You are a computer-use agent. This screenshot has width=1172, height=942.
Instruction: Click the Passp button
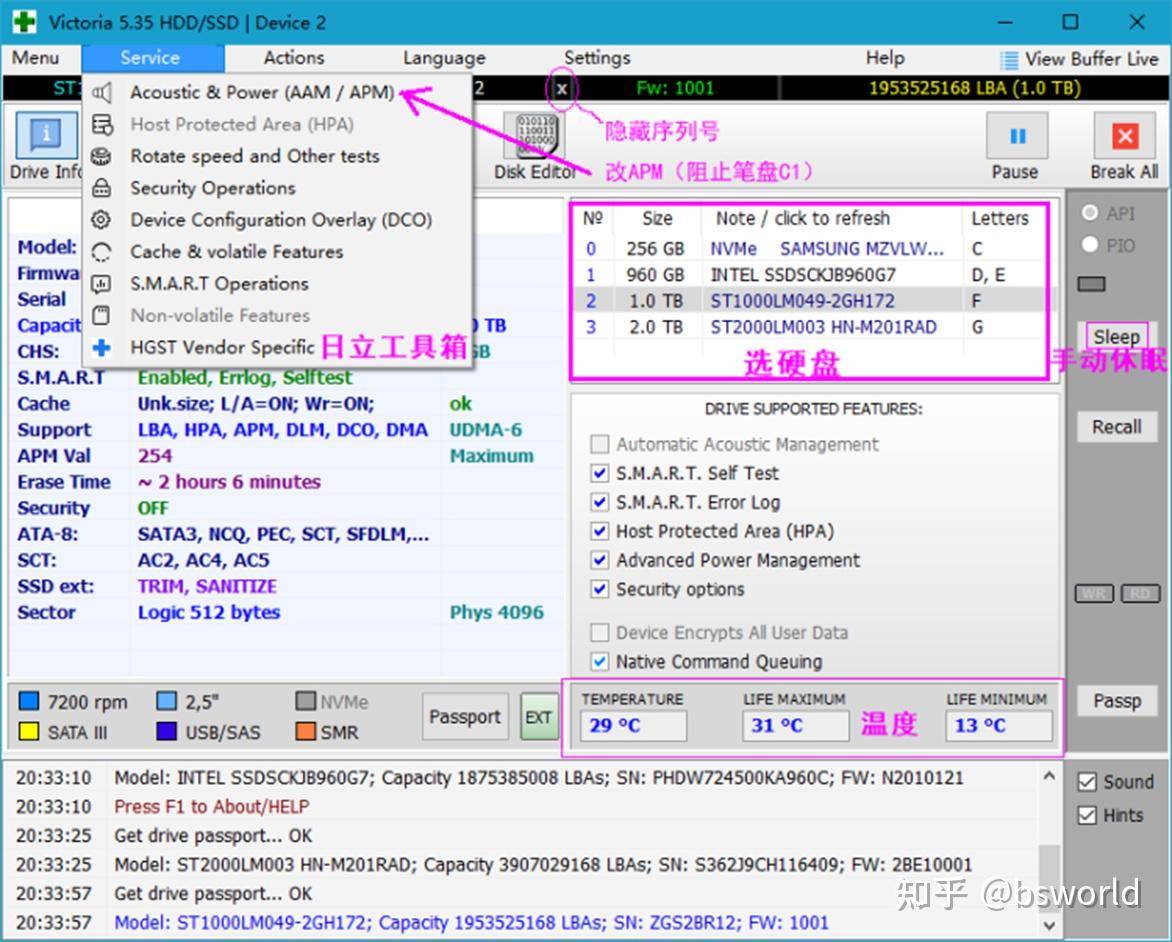coord(1117,701)
